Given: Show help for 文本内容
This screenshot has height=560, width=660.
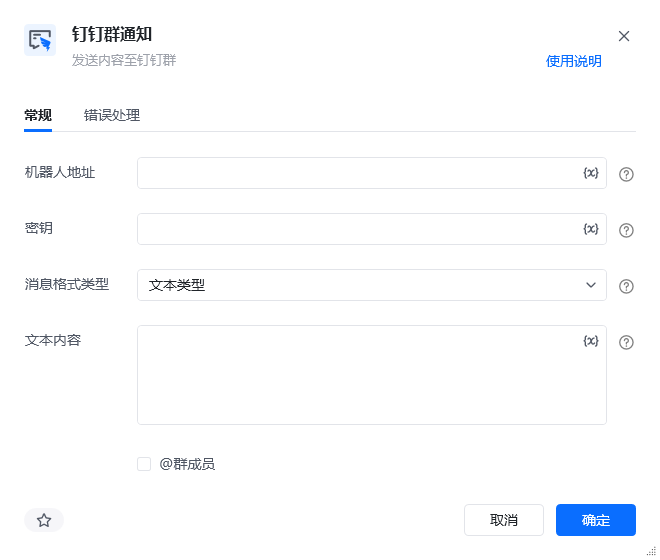Looking at the screenshot, I should point(626,342).
